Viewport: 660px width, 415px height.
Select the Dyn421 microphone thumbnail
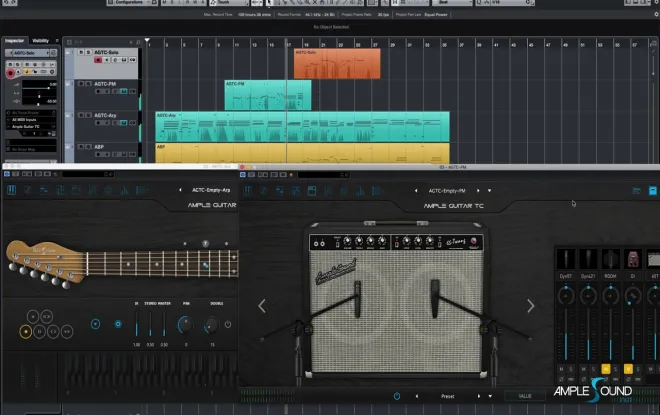coord(588,259)
